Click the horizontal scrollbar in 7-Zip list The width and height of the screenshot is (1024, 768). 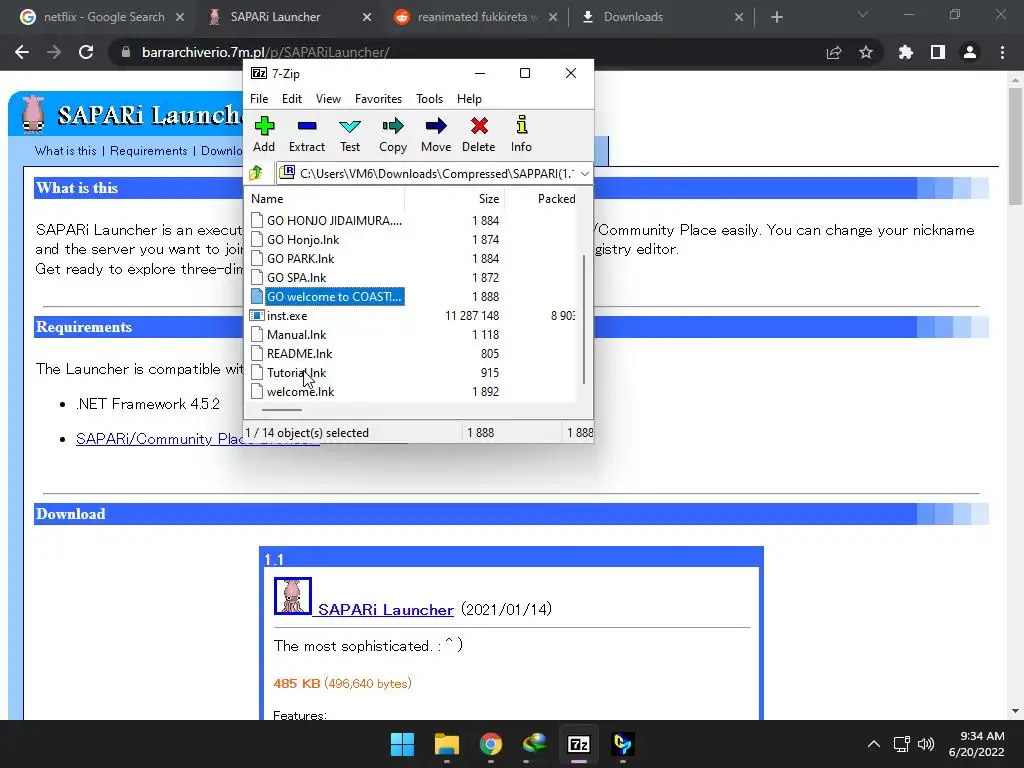click(x=281, y=410)
